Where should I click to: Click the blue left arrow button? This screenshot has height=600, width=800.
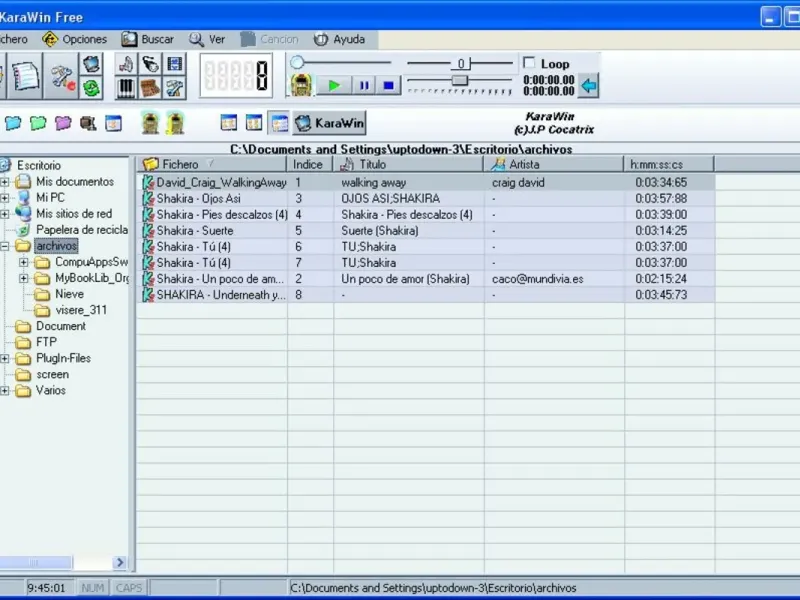[589, 85]
